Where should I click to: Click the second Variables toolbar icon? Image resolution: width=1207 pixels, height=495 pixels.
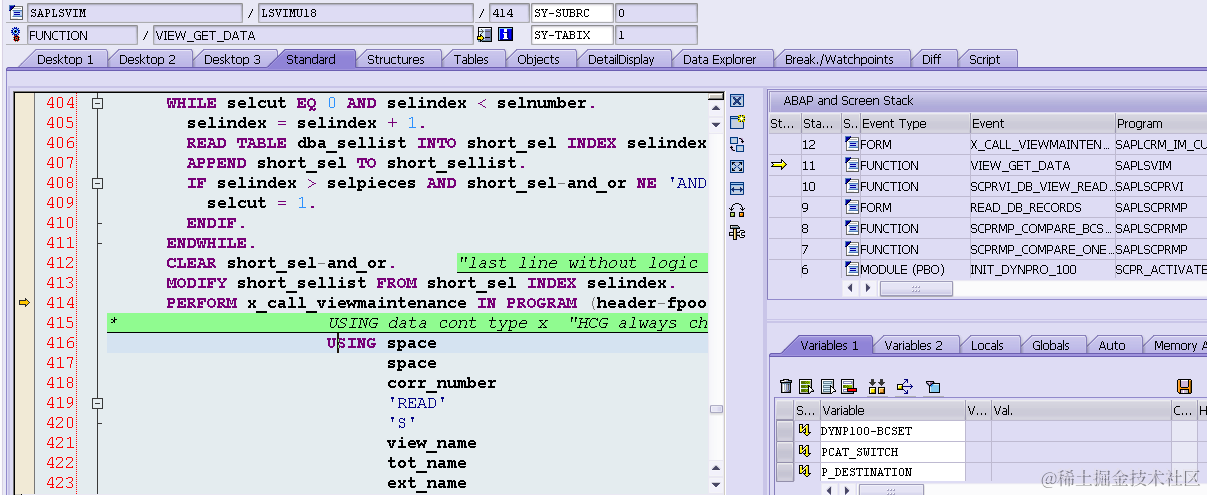click(807, 386)
